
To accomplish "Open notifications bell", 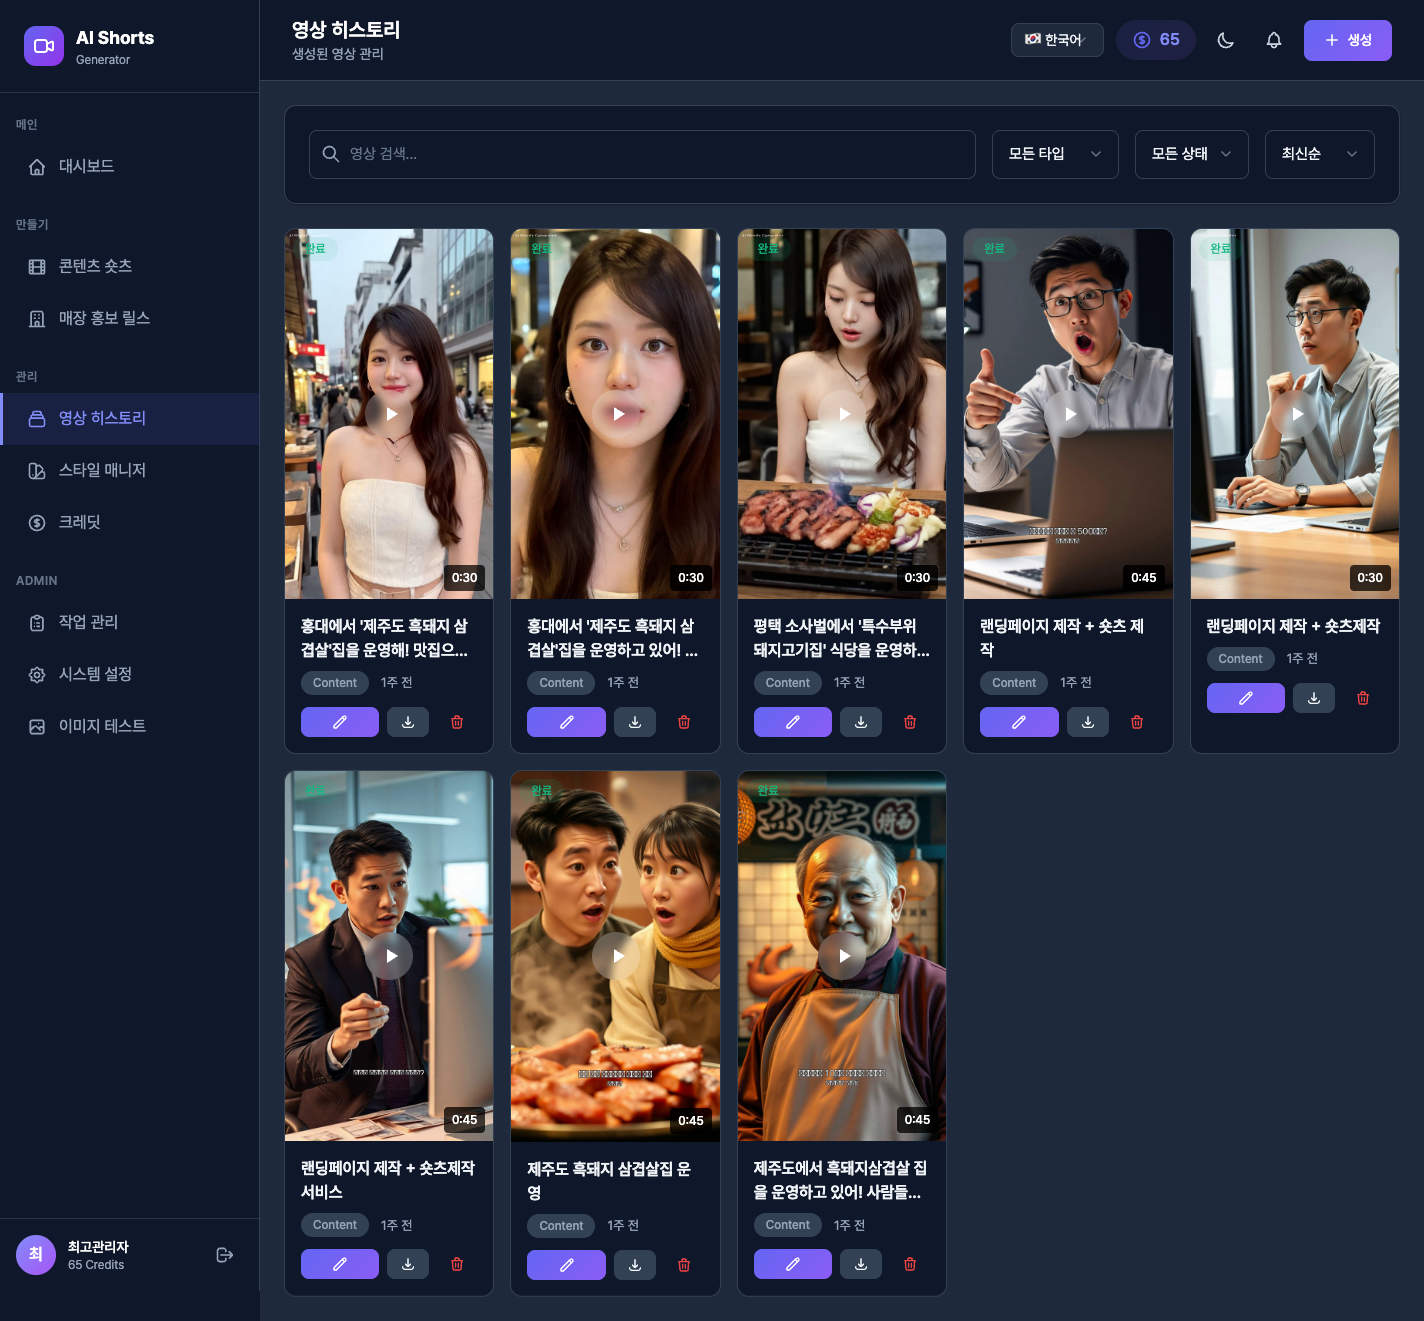I will [x=1273, y=40].
